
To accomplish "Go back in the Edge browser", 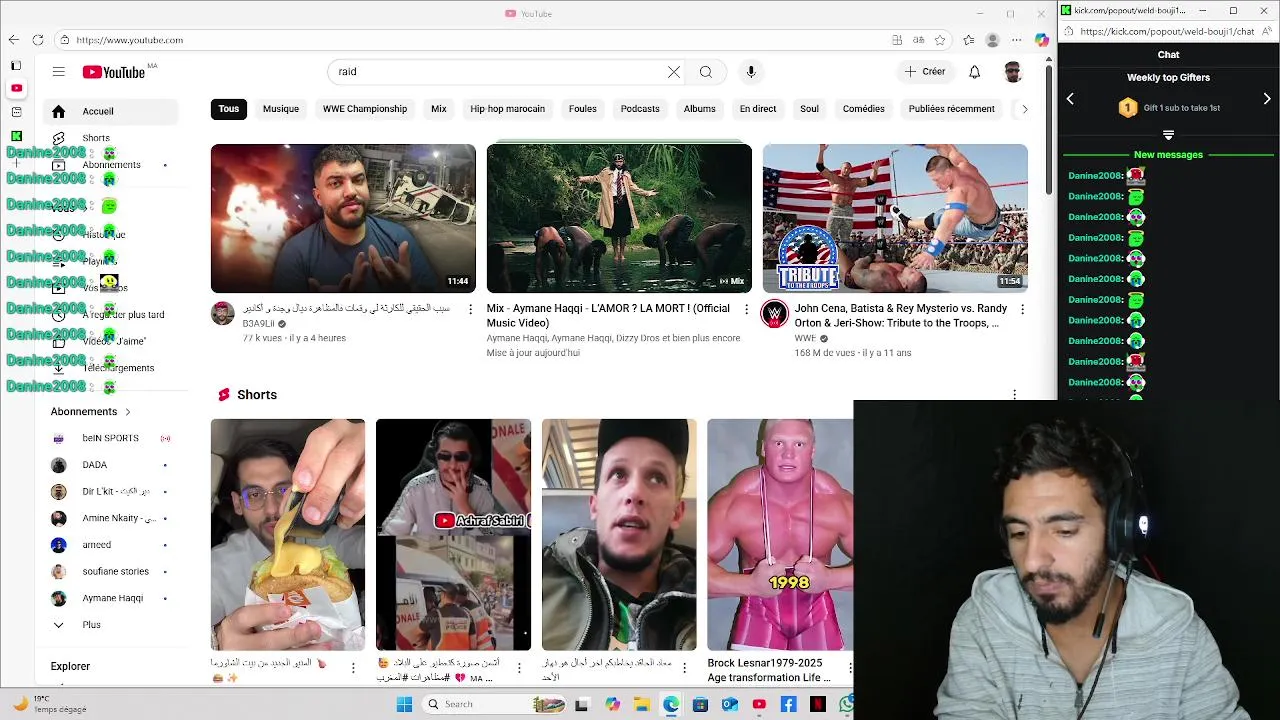I will click(x=13, y=40).
